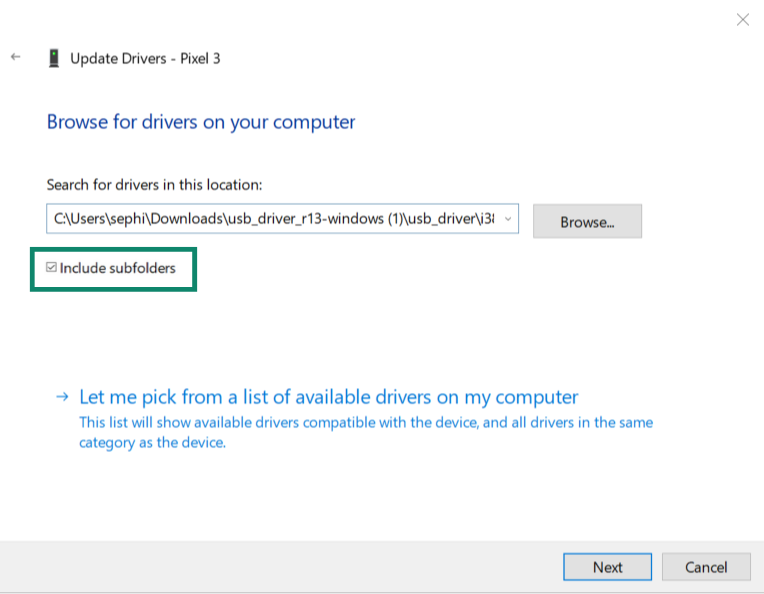
Task: Click the Update Drivers - Pixel 3 title
Action: pos(145,58)
